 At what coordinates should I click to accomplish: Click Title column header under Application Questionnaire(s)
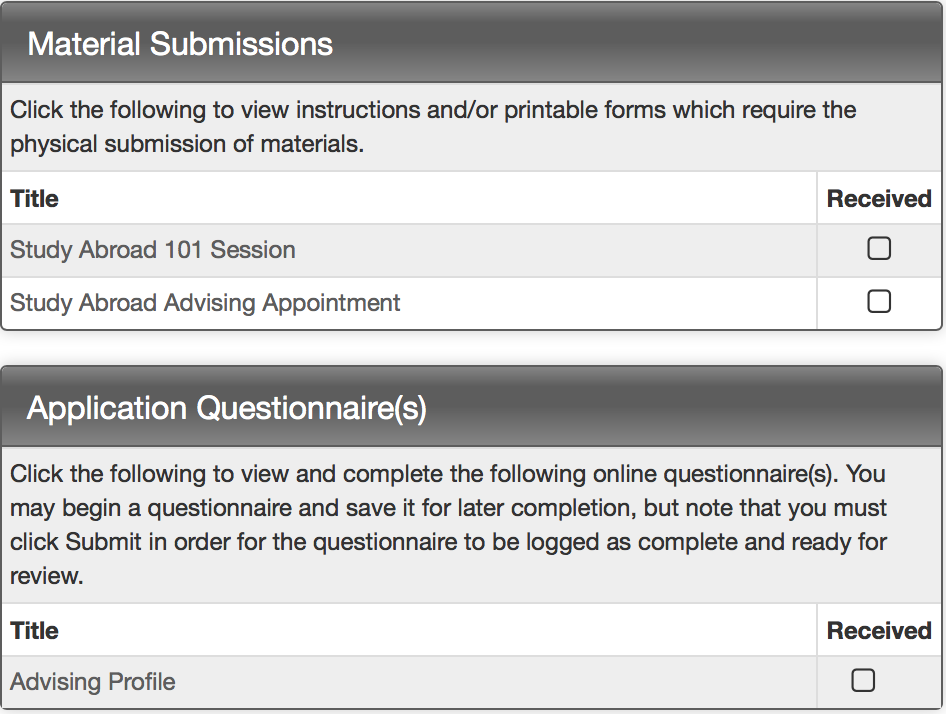click(35, 631)
